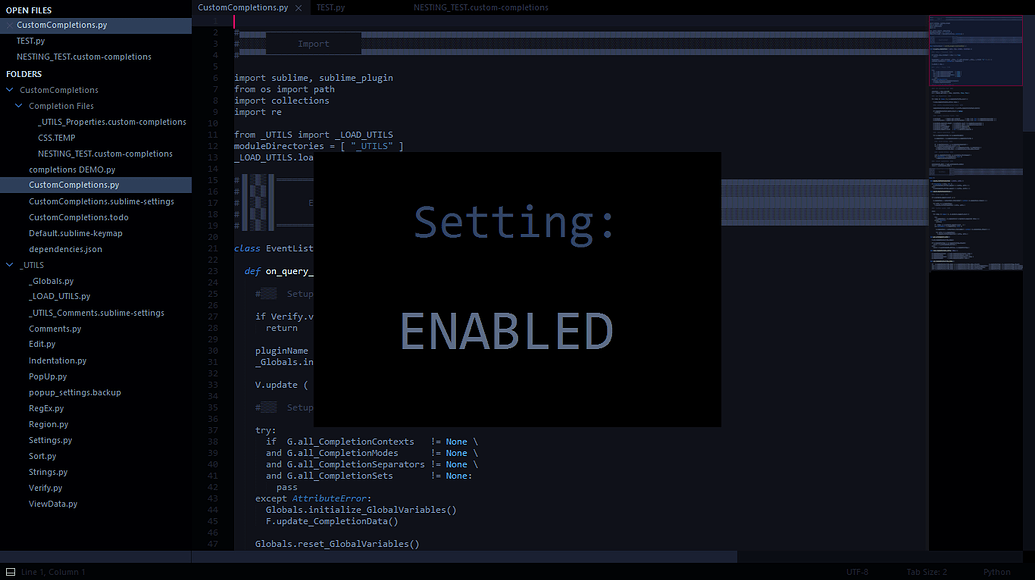Collapse the CustomCompletions folder
Image resolution: width=1035 pixels, height=580 pixels.
[x=9, y=89]
